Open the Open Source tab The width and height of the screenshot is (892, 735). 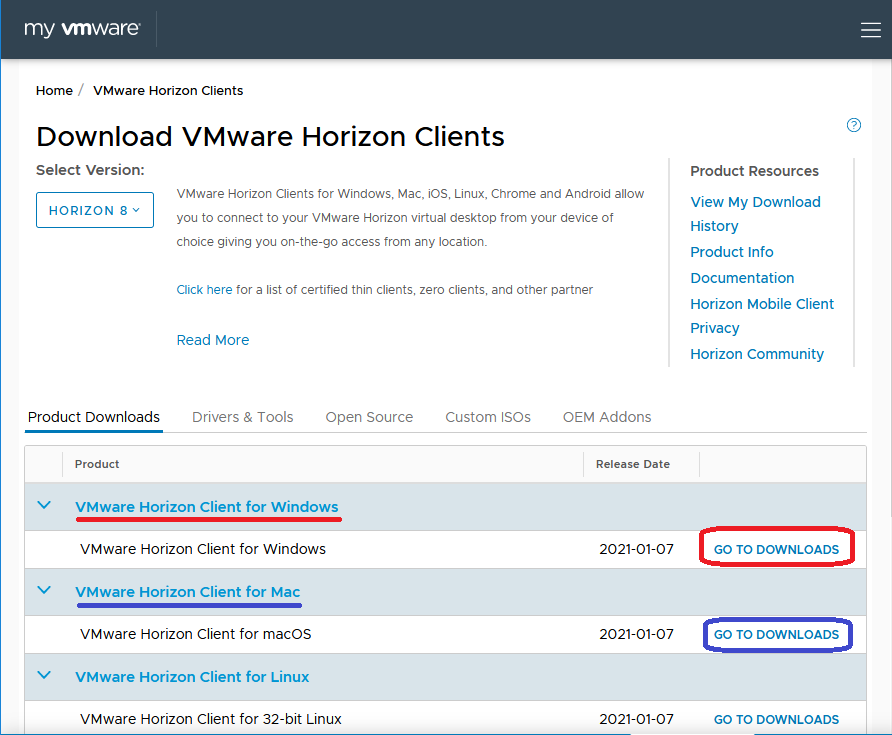click(x=369, y=417)
